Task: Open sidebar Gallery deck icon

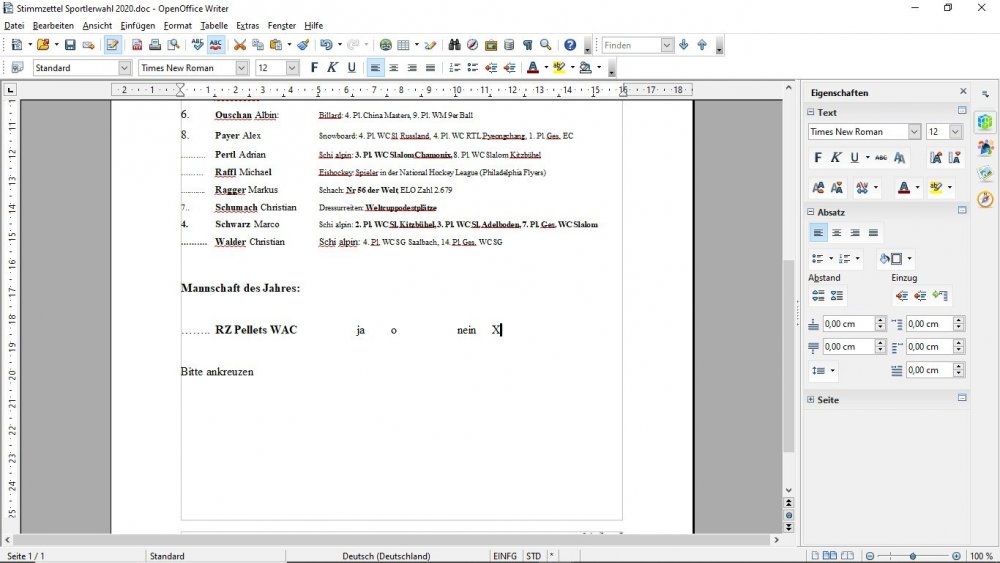Action: 985,173
